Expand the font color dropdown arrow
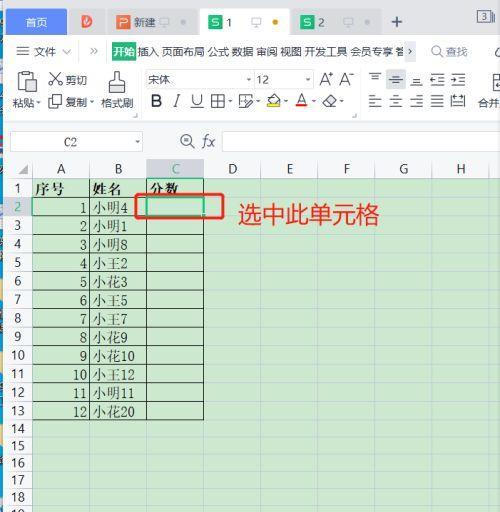This screenshot has width=500, height=512. coord(314,101)
